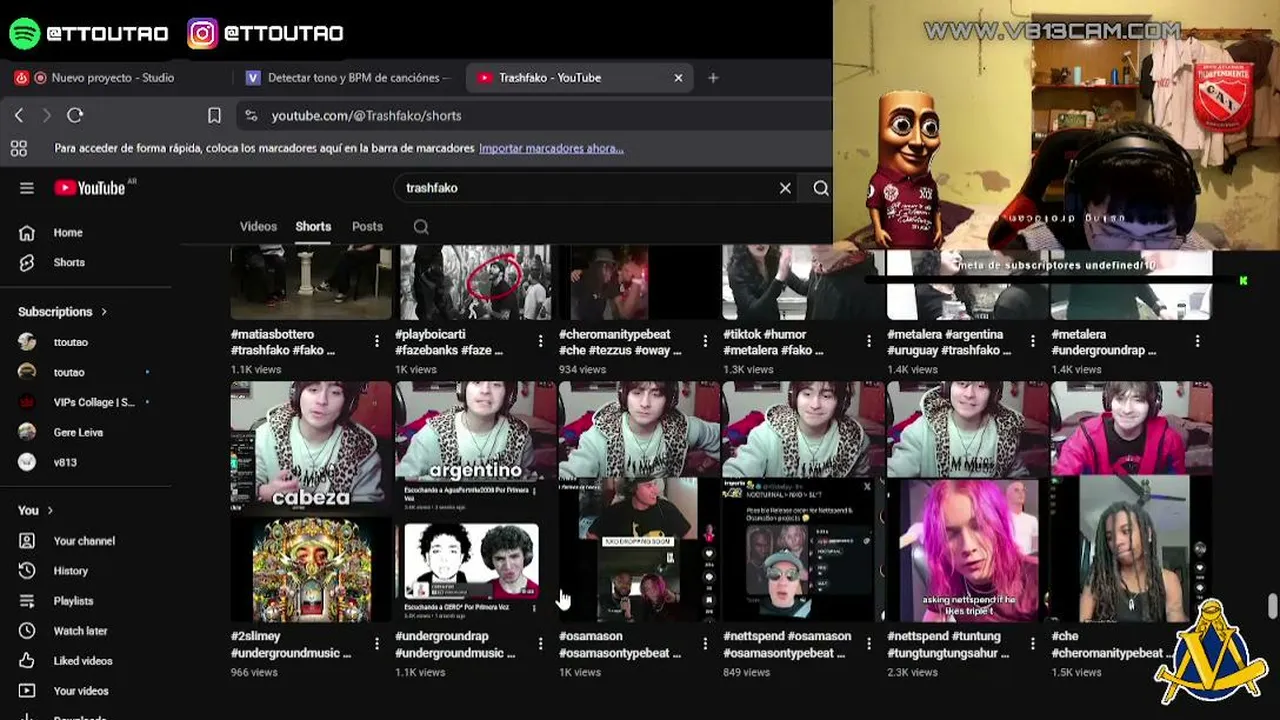Click the vertical page scrollbar thumb
Screen dimensions: 1280x720
pyautogui.click(x=1272, y=606)
